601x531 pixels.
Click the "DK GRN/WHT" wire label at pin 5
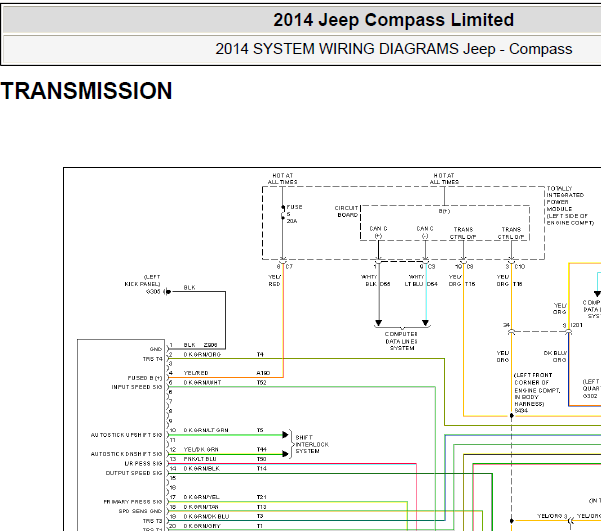click(x=202, y=383)
